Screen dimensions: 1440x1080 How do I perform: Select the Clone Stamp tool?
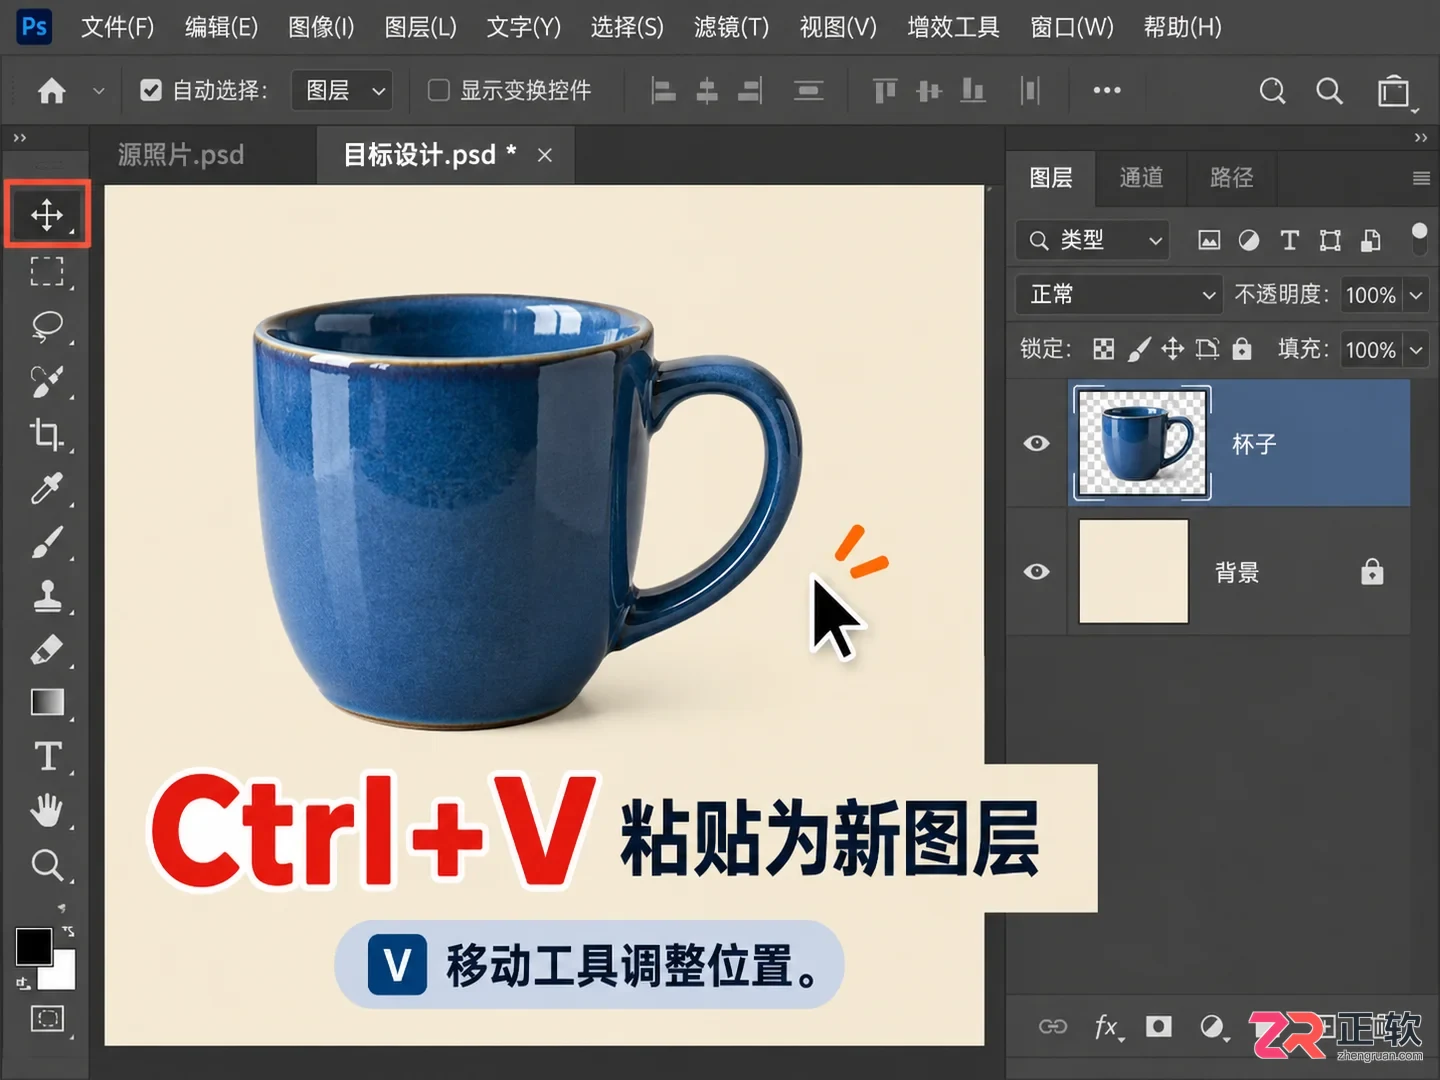(x=47, y=596)
